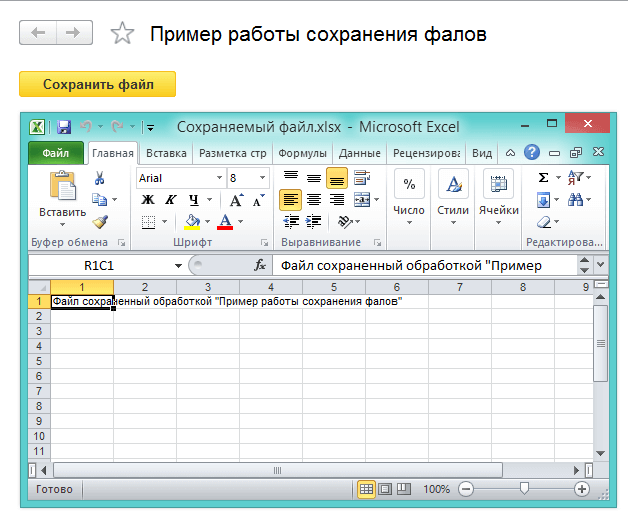The height and width of the screenshot is (520, 628).
Task: Open the Вставить paste options arrow
Action: coord(62,224)
